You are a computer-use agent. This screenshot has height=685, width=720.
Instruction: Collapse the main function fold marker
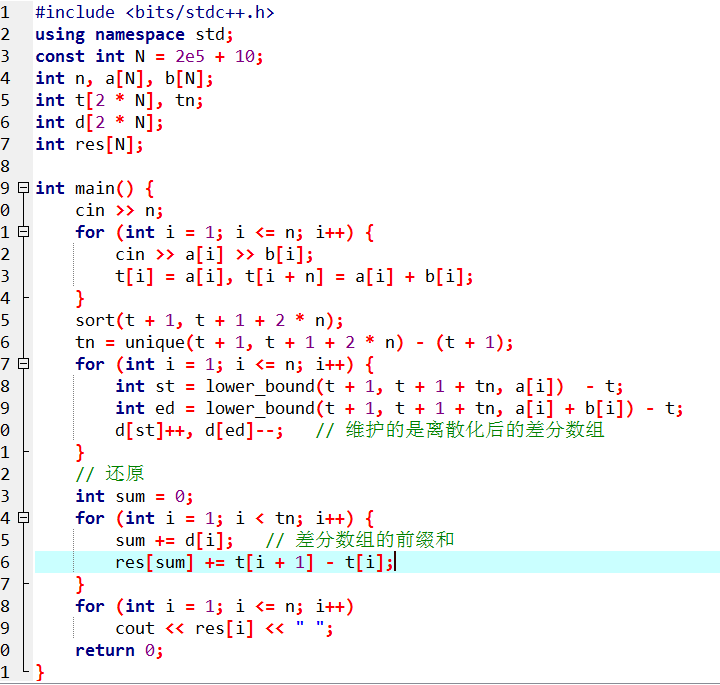[24, 188]
